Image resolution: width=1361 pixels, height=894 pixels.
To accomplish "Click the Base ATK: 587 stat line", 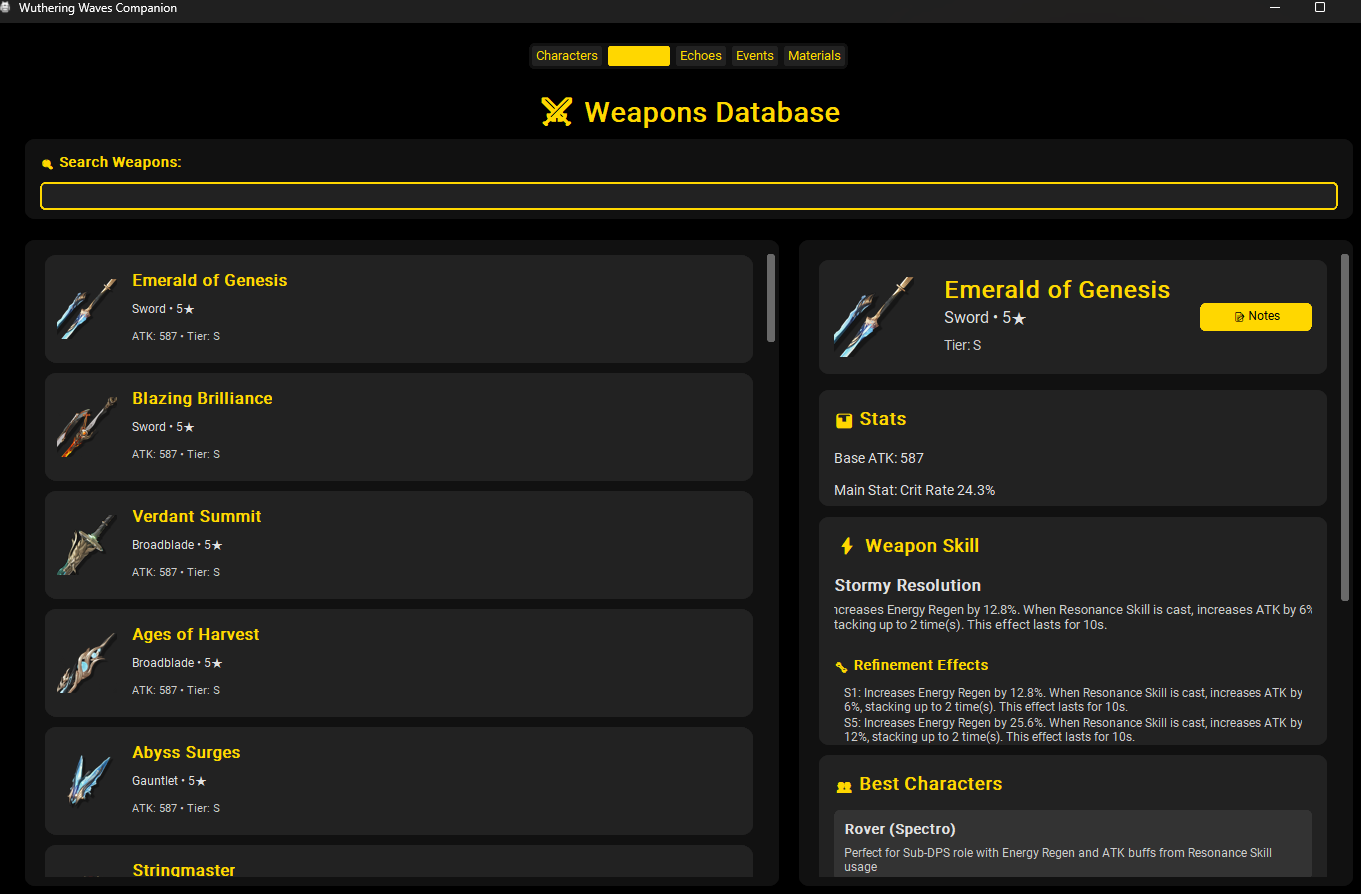I will coord(879,458).
